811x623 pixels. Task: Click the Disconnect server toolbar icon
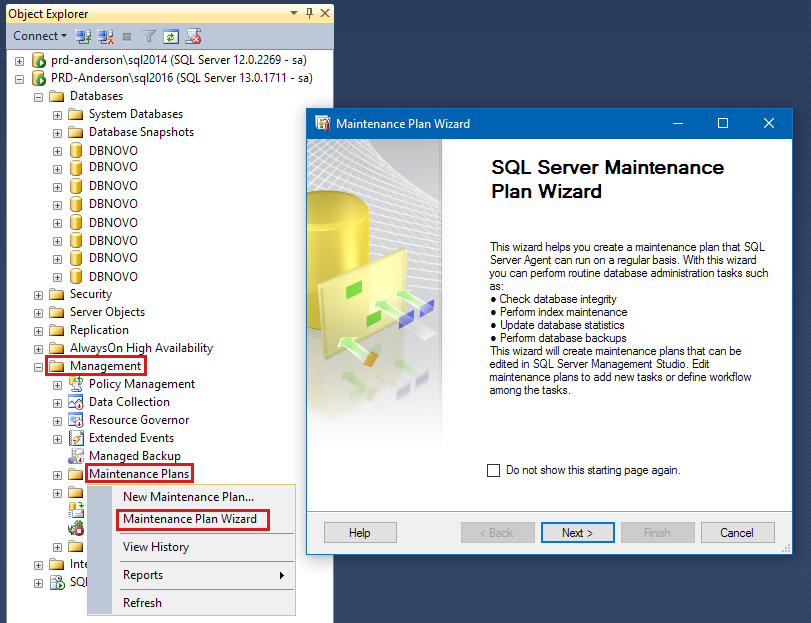click(105, 36)
